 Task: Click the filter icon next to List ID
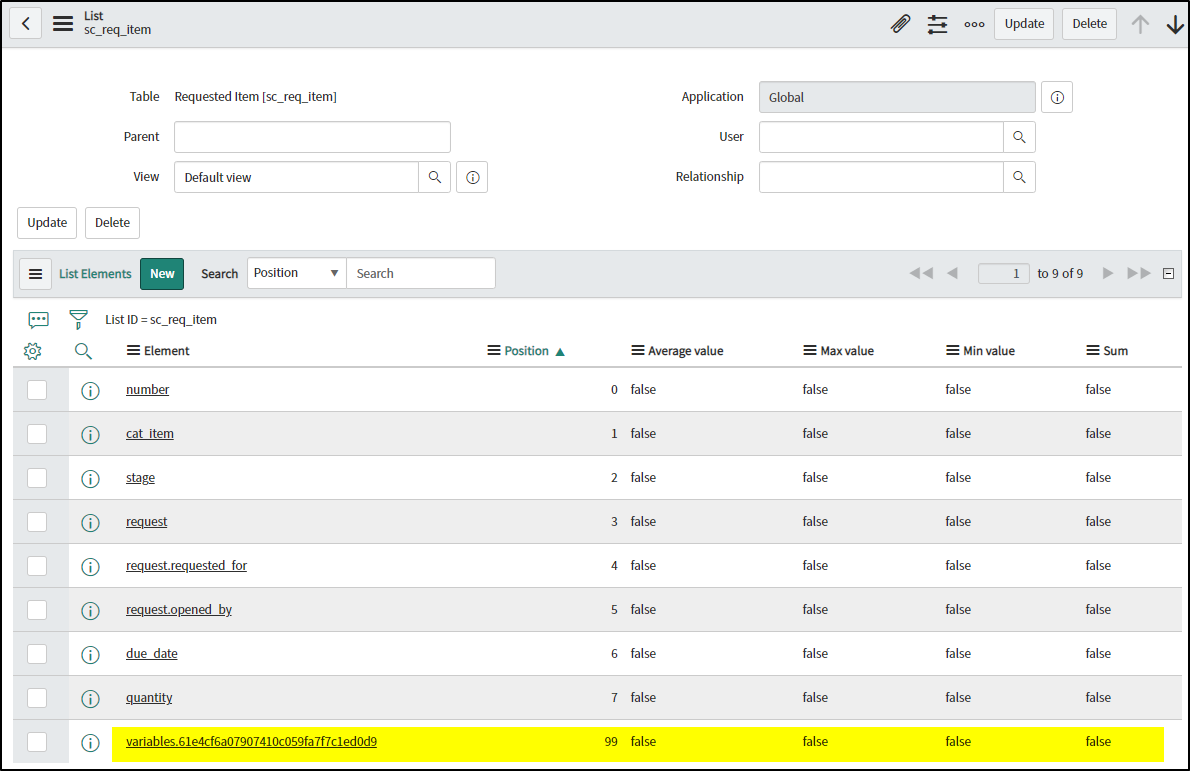[78, 319]
